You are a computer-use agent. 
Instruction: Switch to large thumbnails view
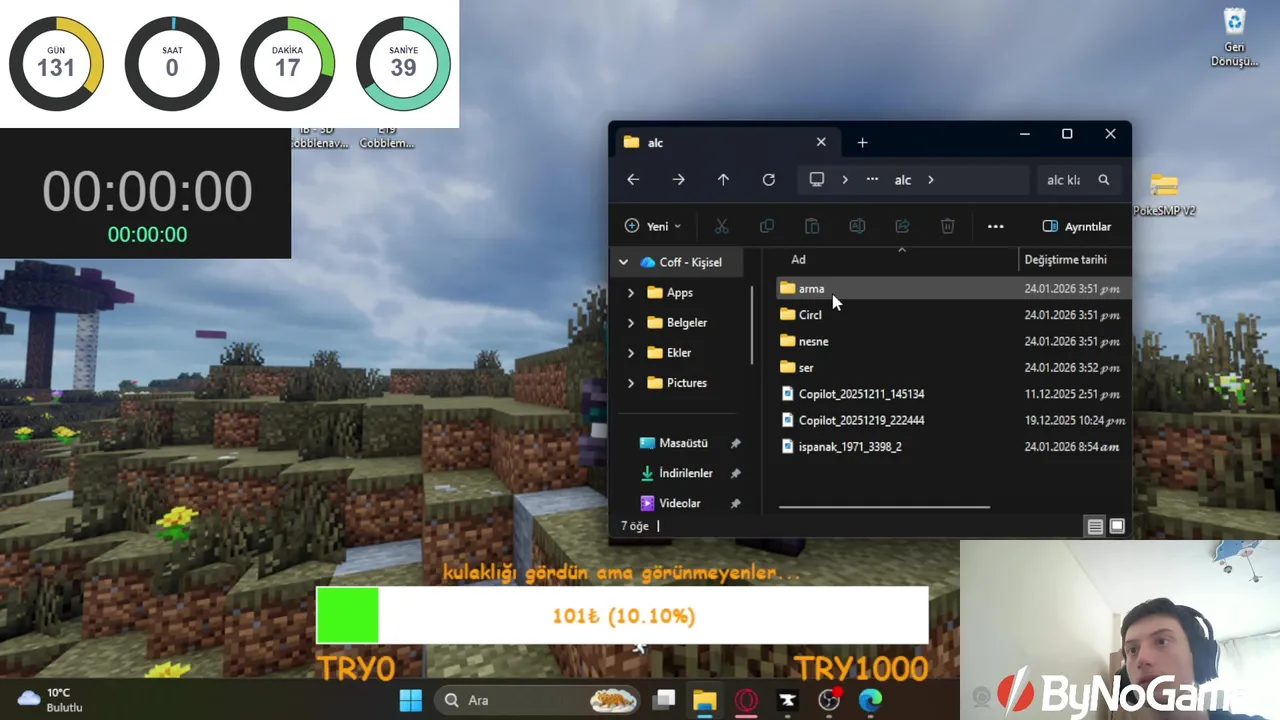coord(1117,526)
